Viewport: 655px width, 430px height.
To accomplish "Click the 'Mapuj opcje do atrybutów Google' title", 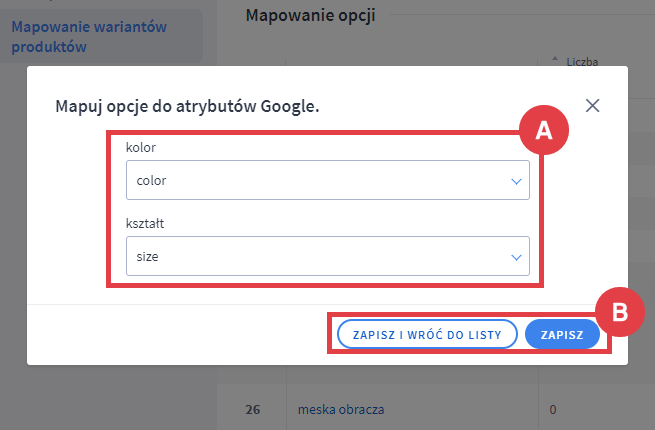I will coord(186,106).
